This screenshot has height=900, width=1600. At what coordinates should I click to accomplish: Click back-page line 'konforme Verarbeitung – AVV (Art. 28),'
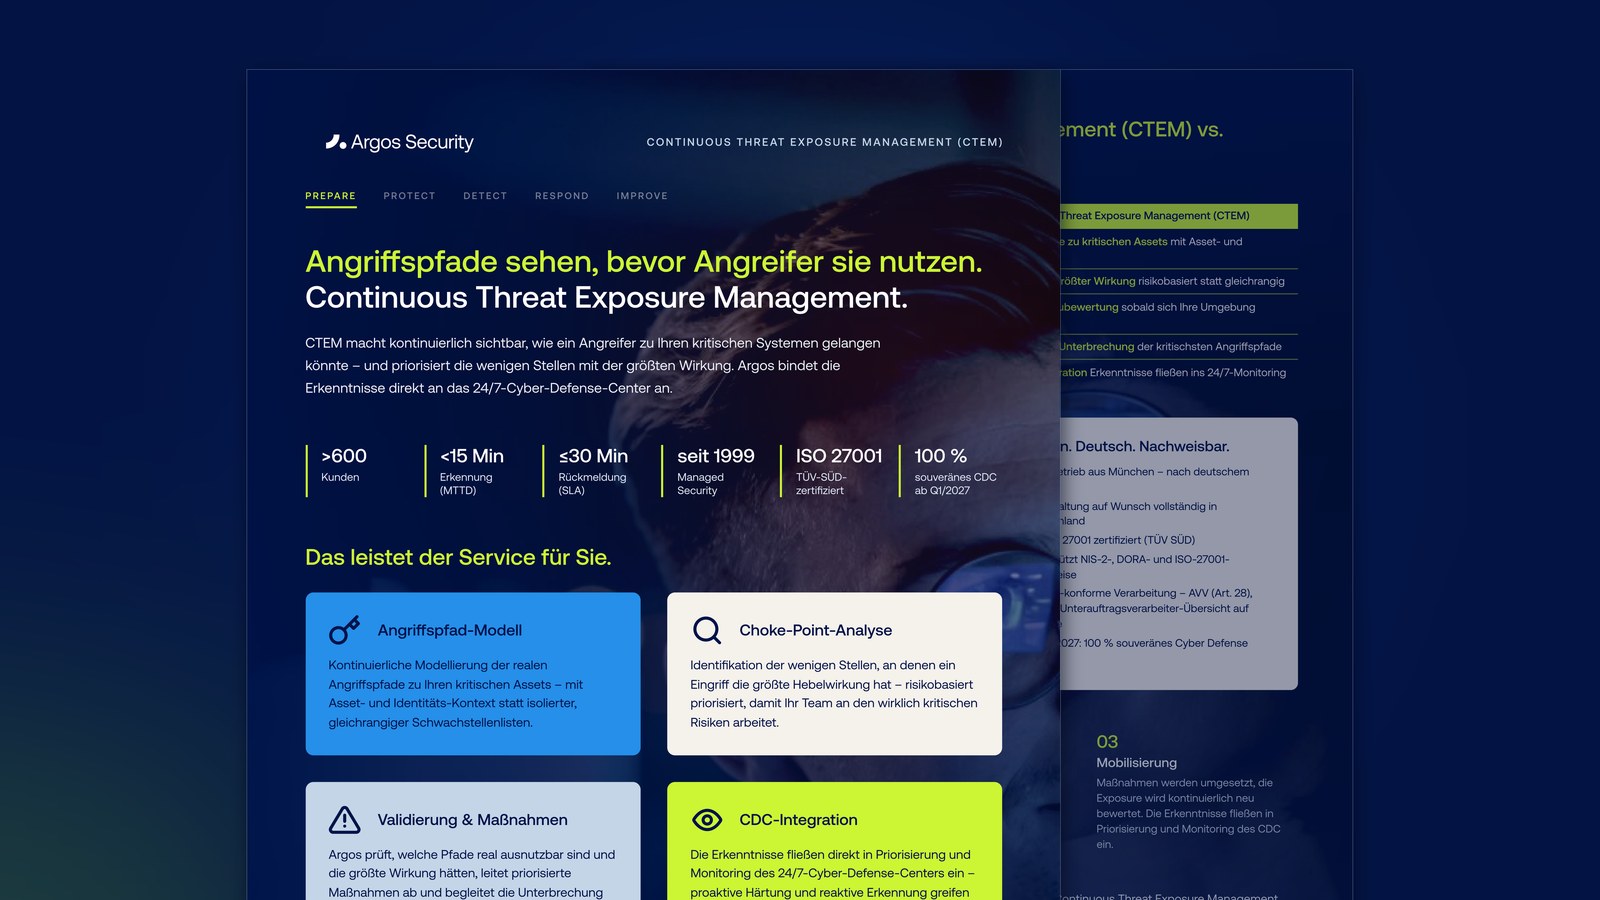(x=1157, y=593)
